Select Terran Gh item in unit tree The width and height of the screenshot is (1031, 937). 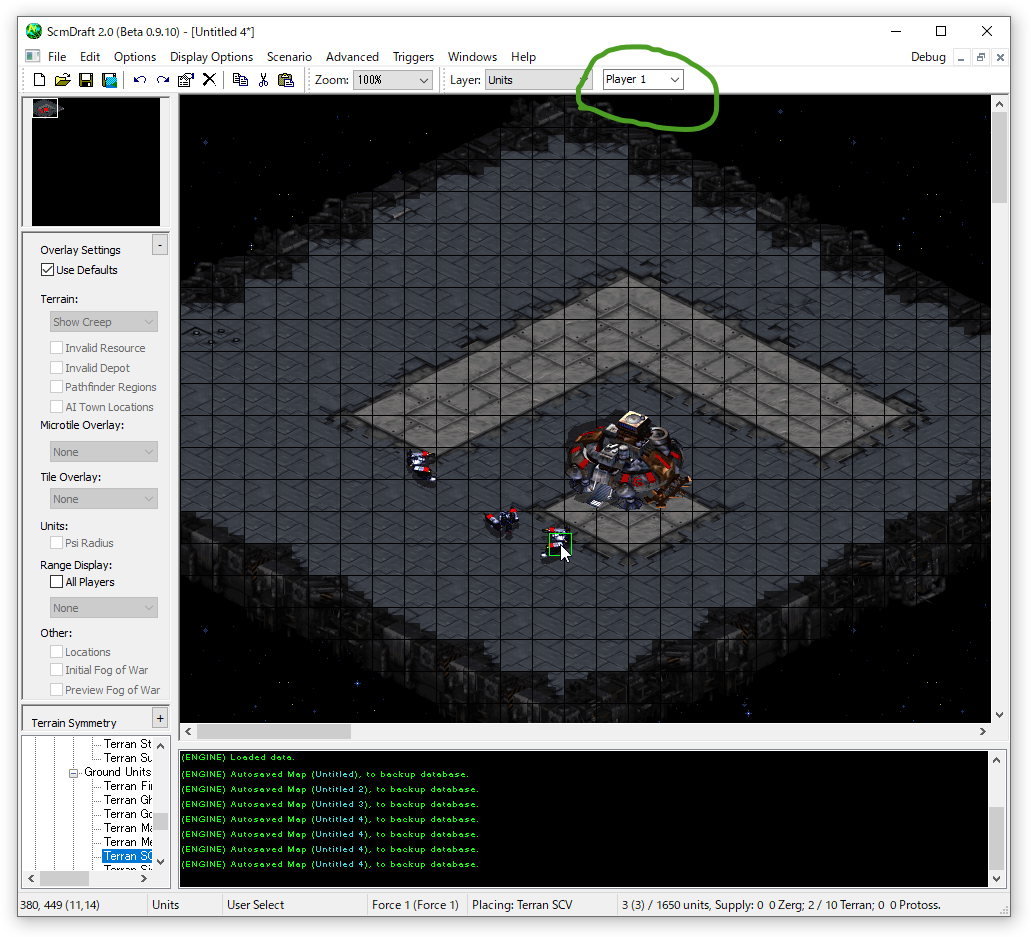(x=128, y=800)
